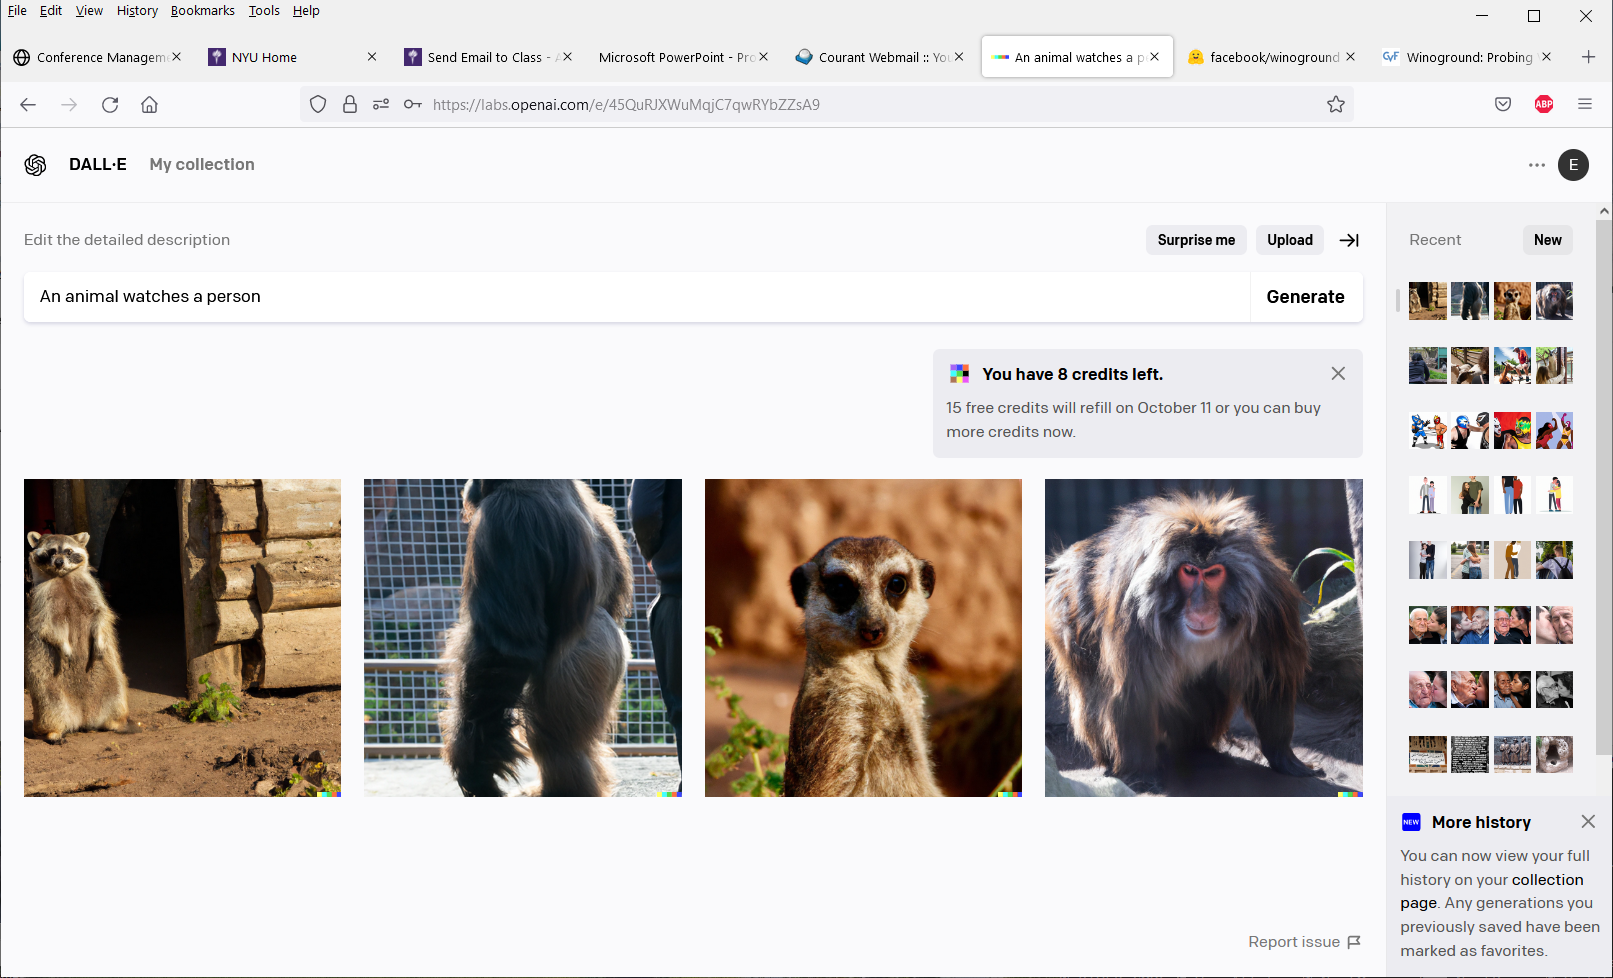The height and width of the screenshot is (978, 1613).
Task: Follow the collection page link
Action: (x=1547, y=880)
